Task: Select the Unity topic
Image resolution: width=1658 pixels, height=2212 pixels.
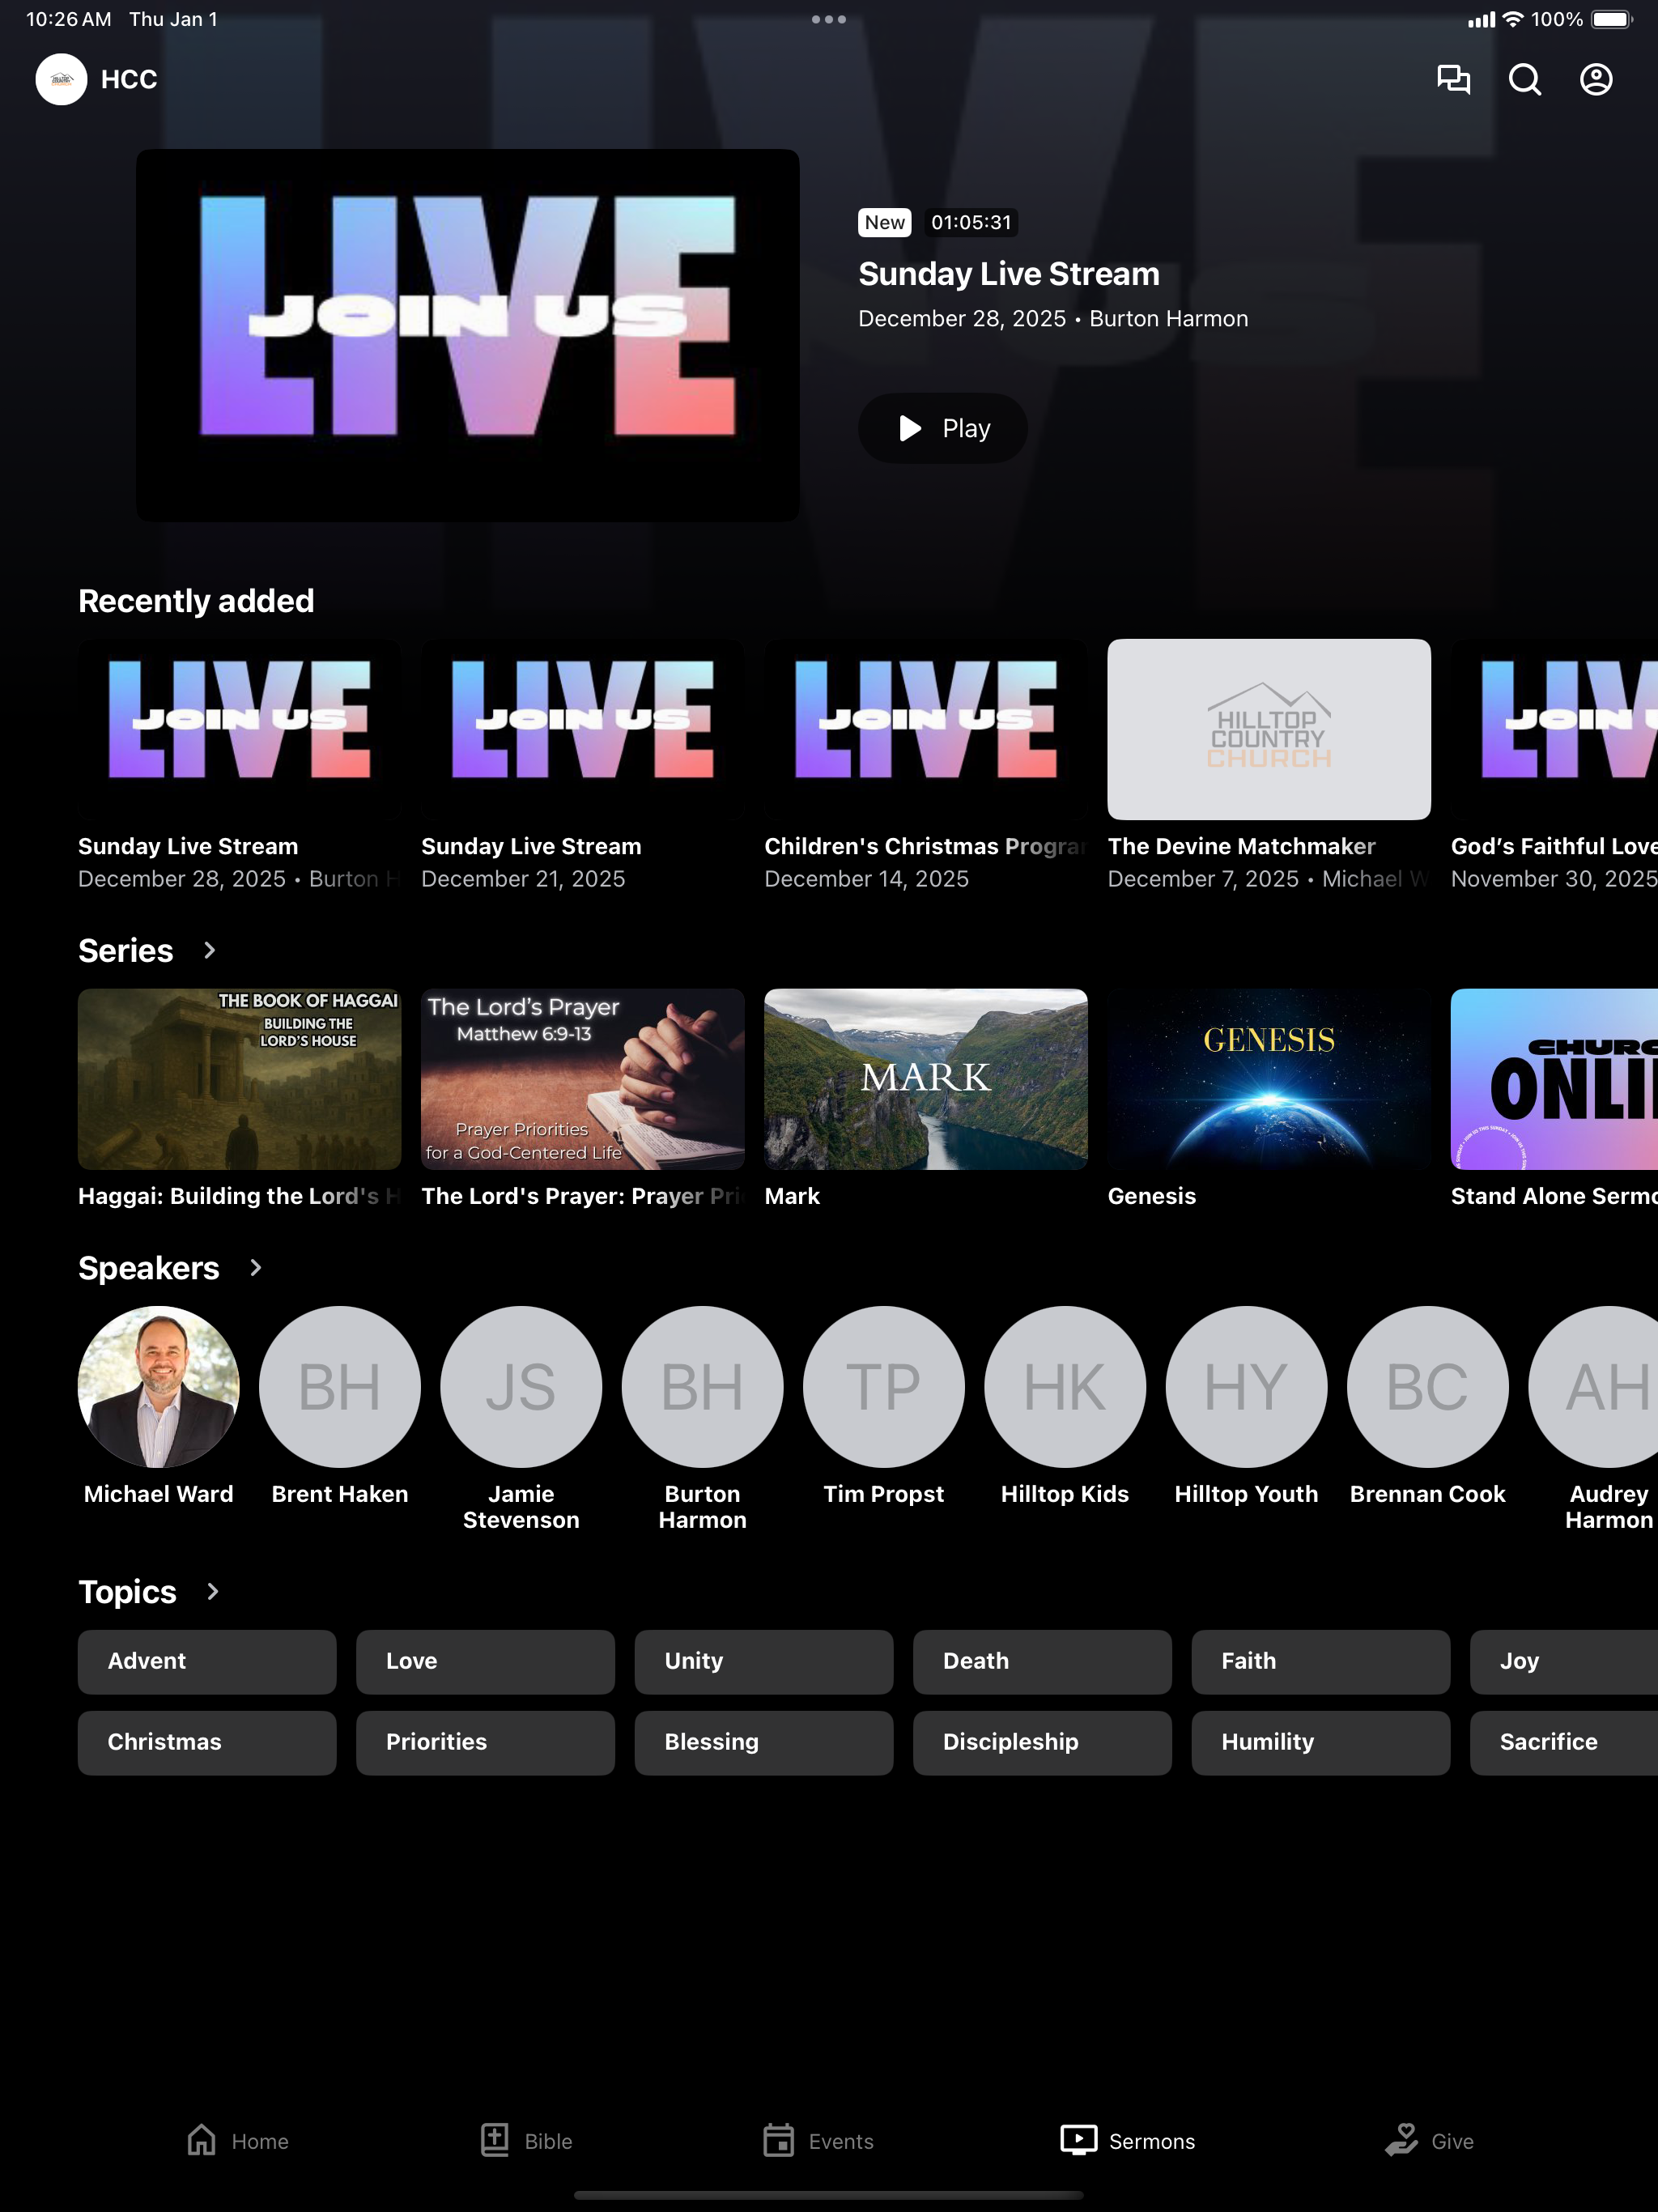Action: 764,1661
